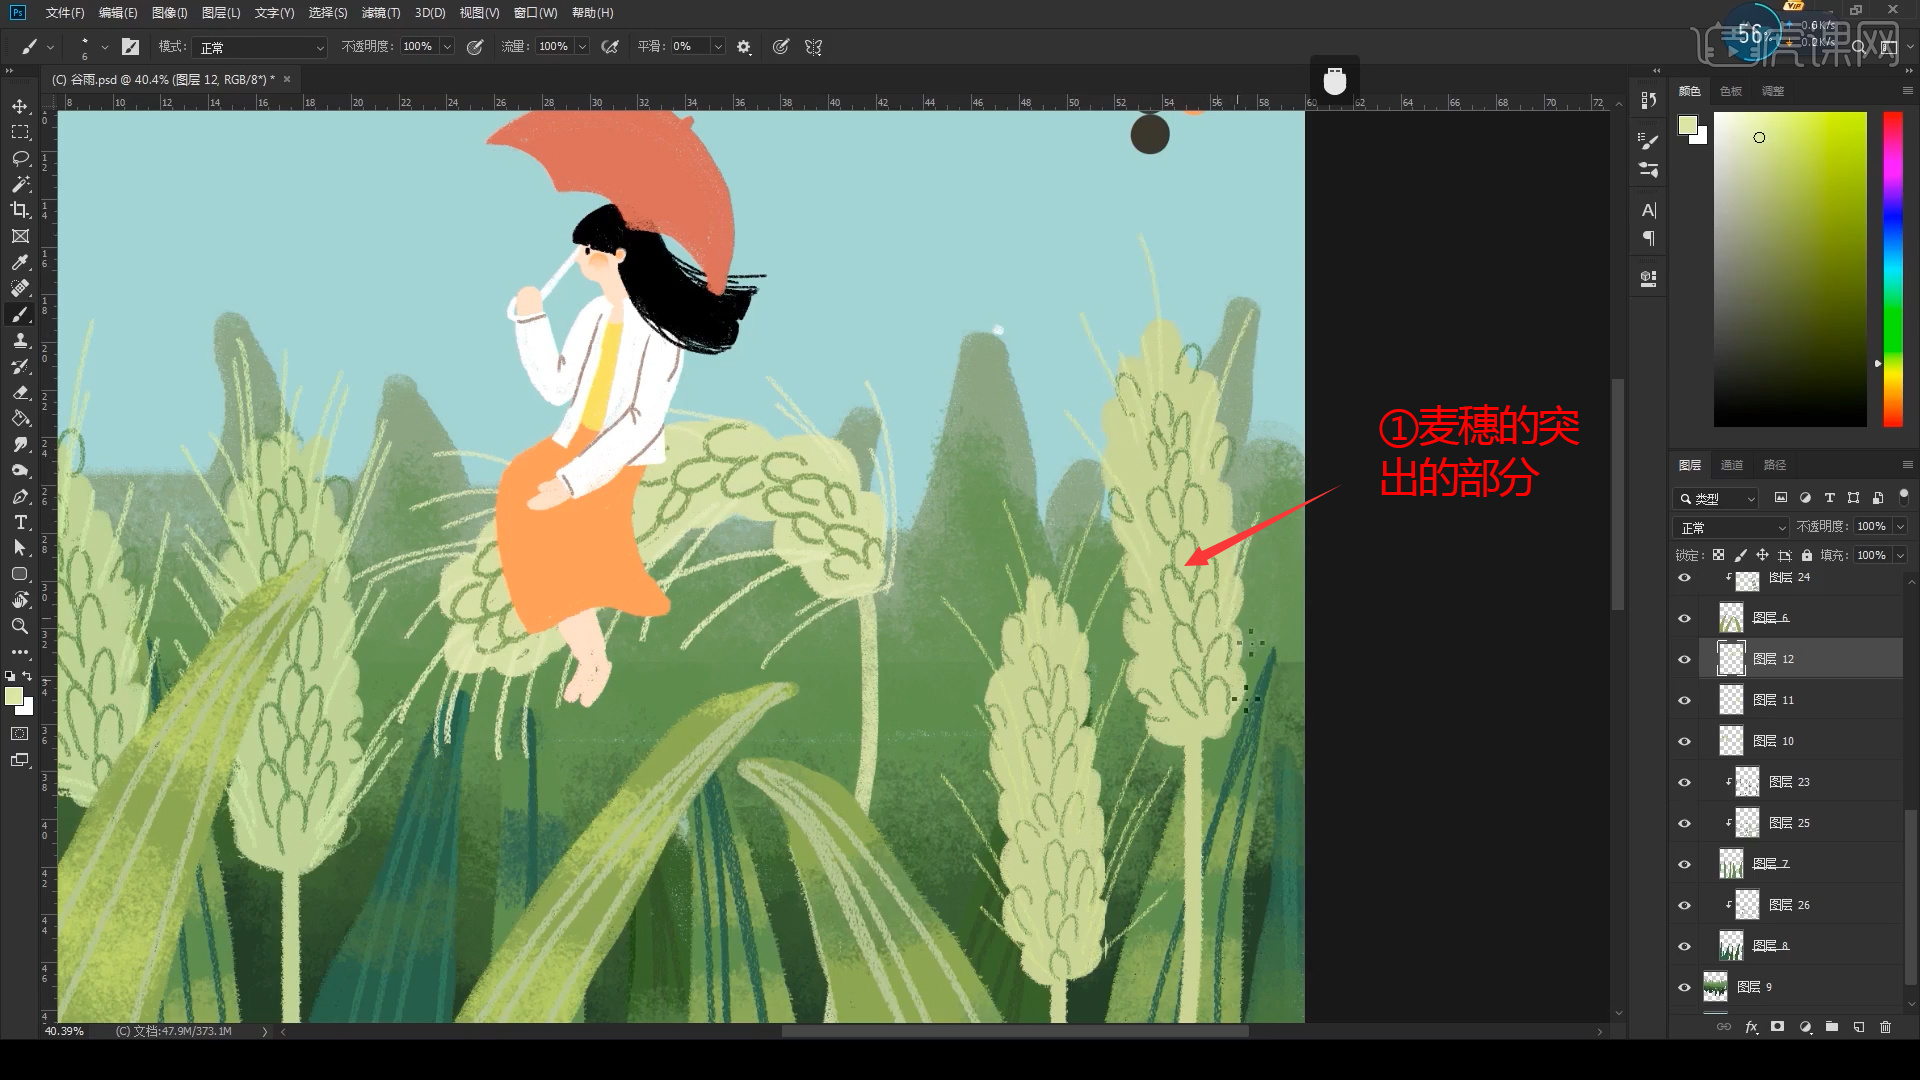Switch to the 路径 paths tab
Viewport: 1920px width, 1080px height.
pyautogui.click(x=1775, y=465)
